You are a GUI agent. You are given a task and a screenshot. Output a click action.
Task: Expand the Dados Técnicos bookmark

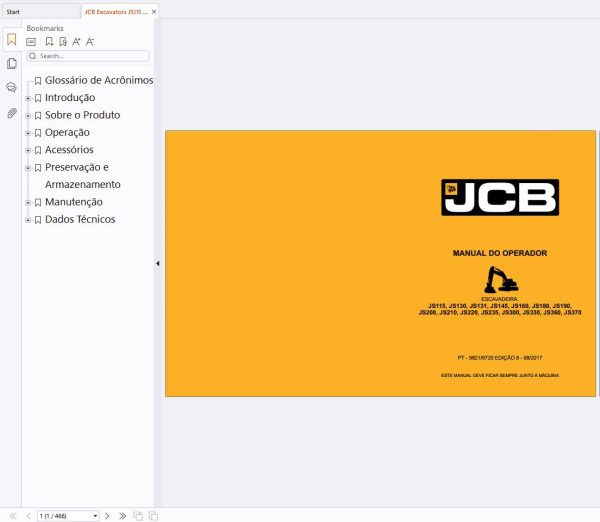(x=28, y=220)
